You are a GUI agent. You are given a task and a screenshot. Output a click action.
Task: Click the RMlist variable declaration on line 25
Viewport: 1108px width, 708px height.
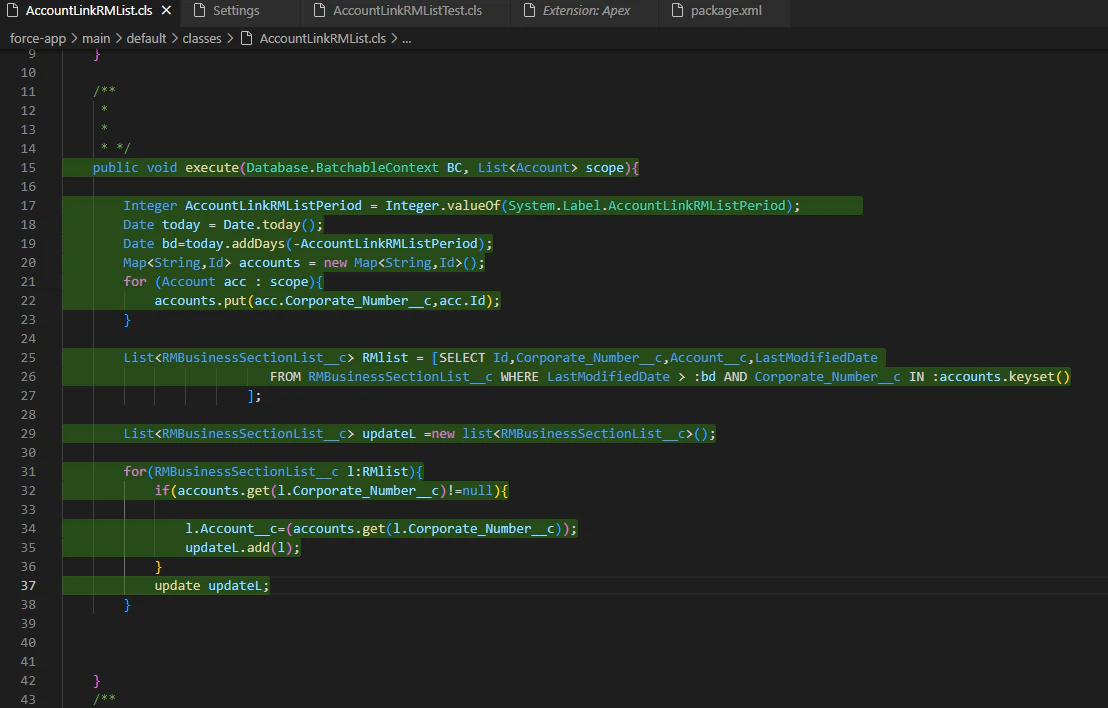pyautogui.click(x=385, y=358)
